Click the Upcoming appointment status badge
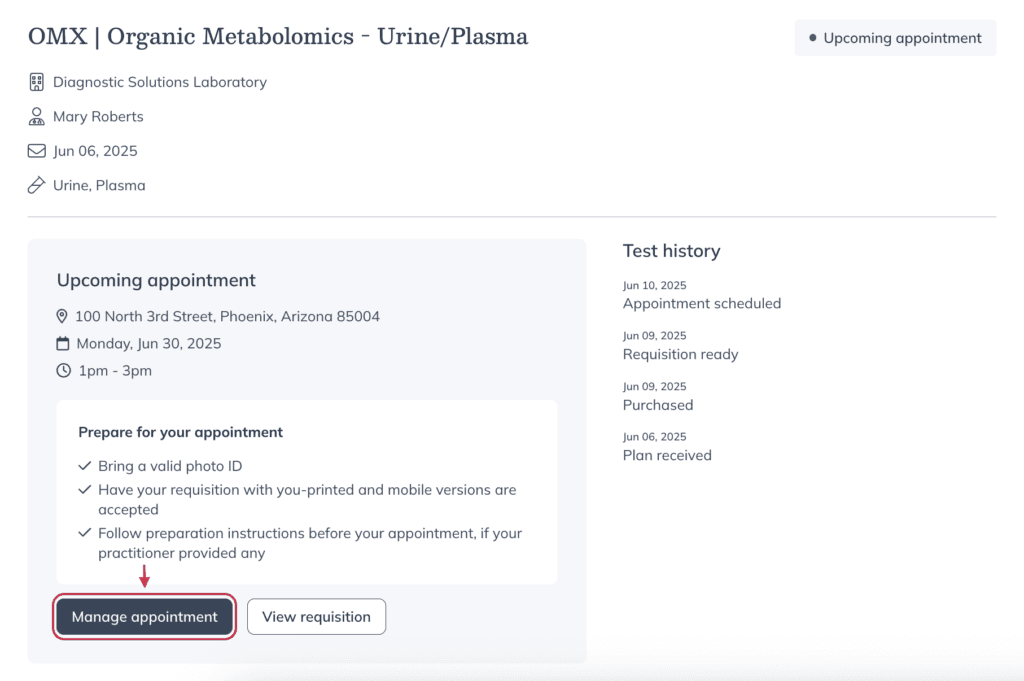The width and height of the screenshot is (1024, 681). [x=895, y=38]
